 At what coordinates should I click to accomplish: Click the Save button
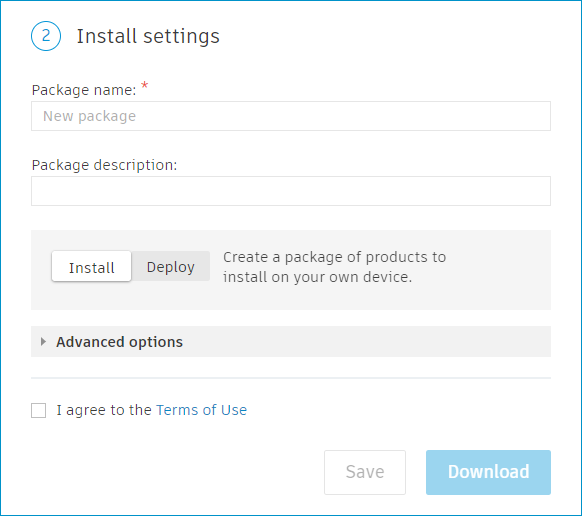coord(365,472)
